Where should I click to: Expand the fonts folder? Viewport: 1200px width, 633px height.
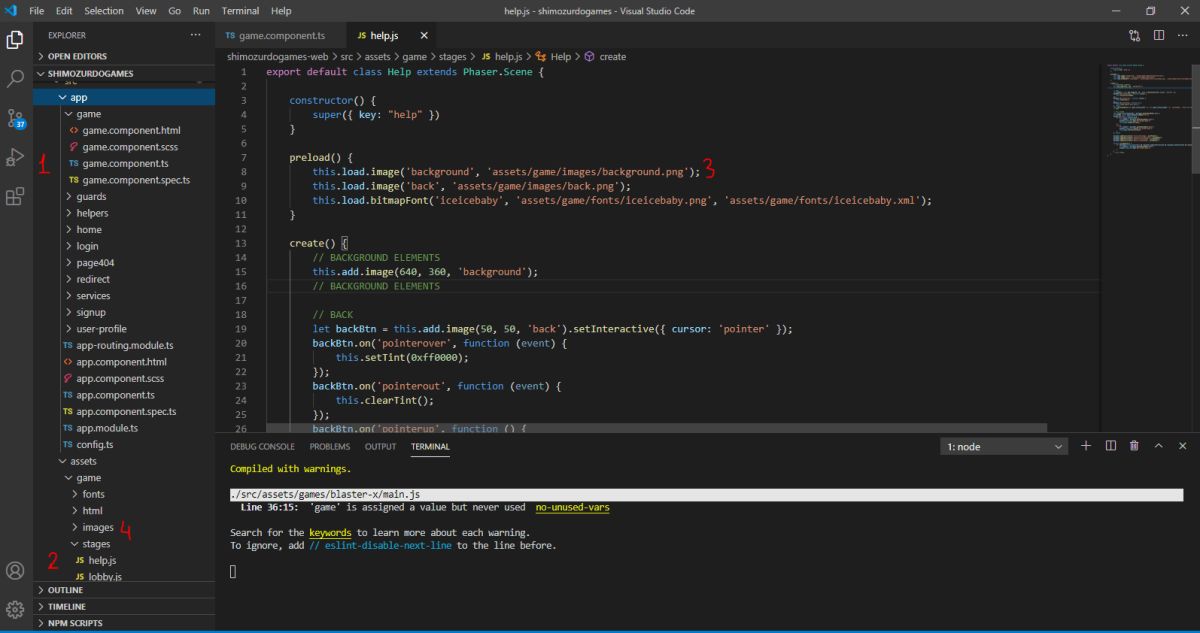tap(125, 494)
